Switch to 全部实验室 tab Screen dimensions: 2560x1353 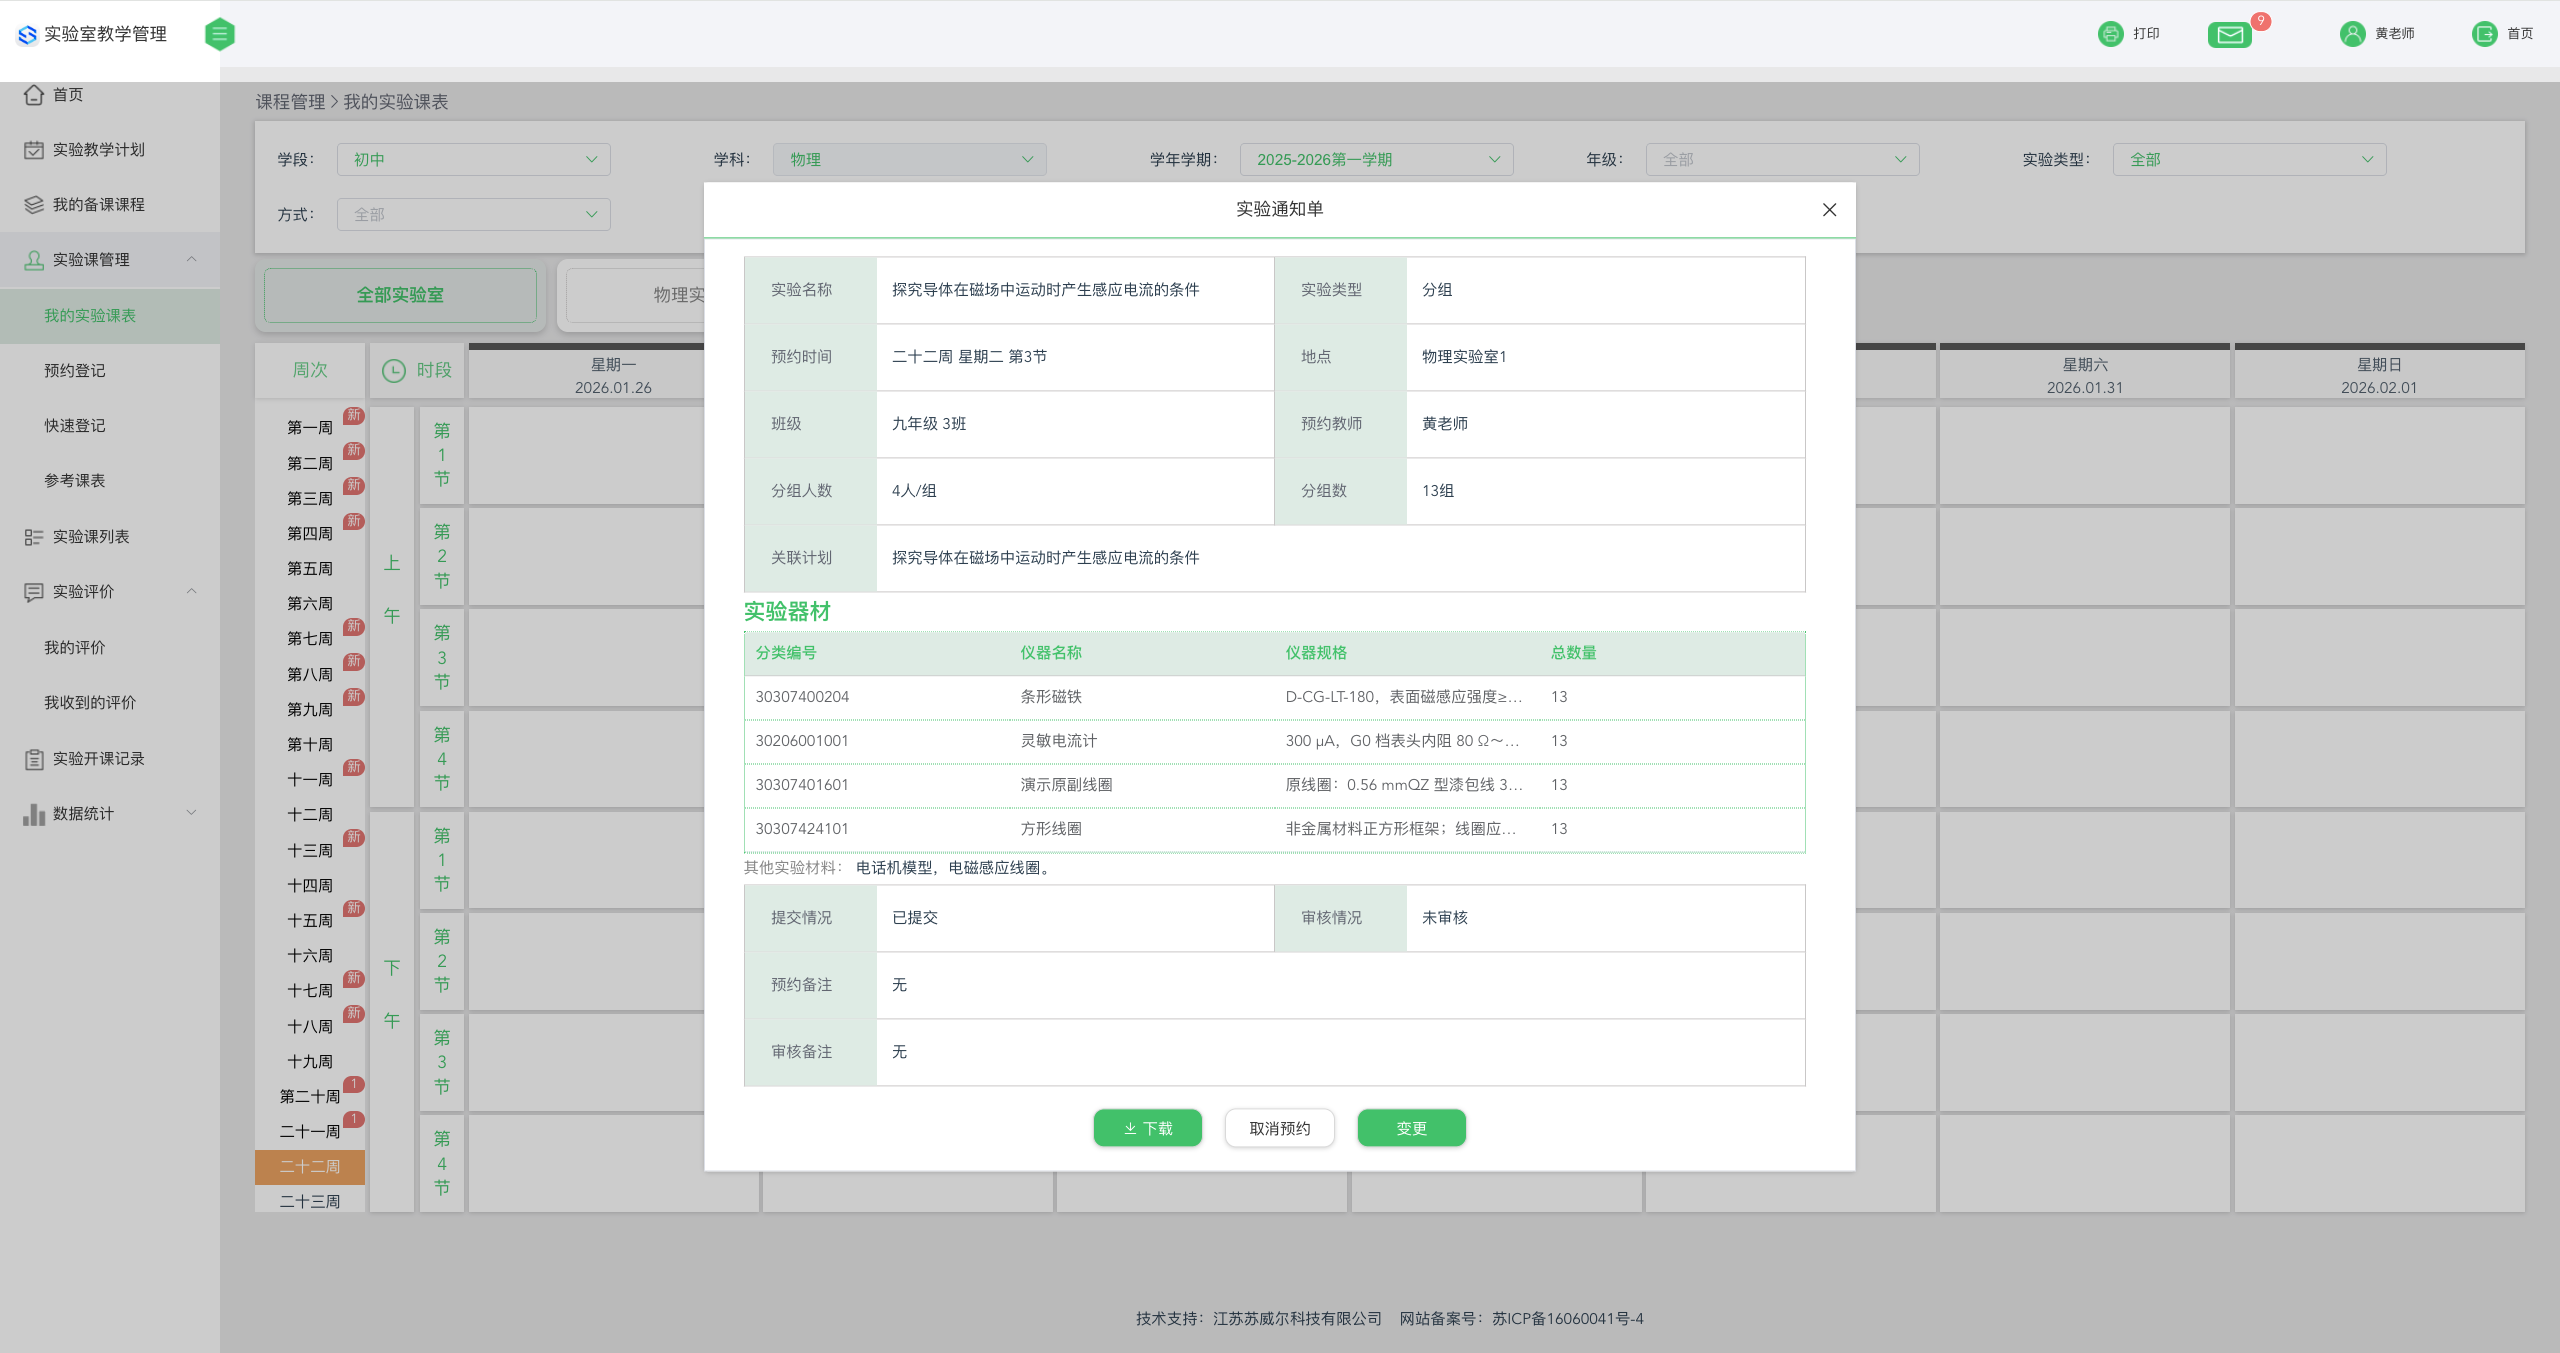400,295
